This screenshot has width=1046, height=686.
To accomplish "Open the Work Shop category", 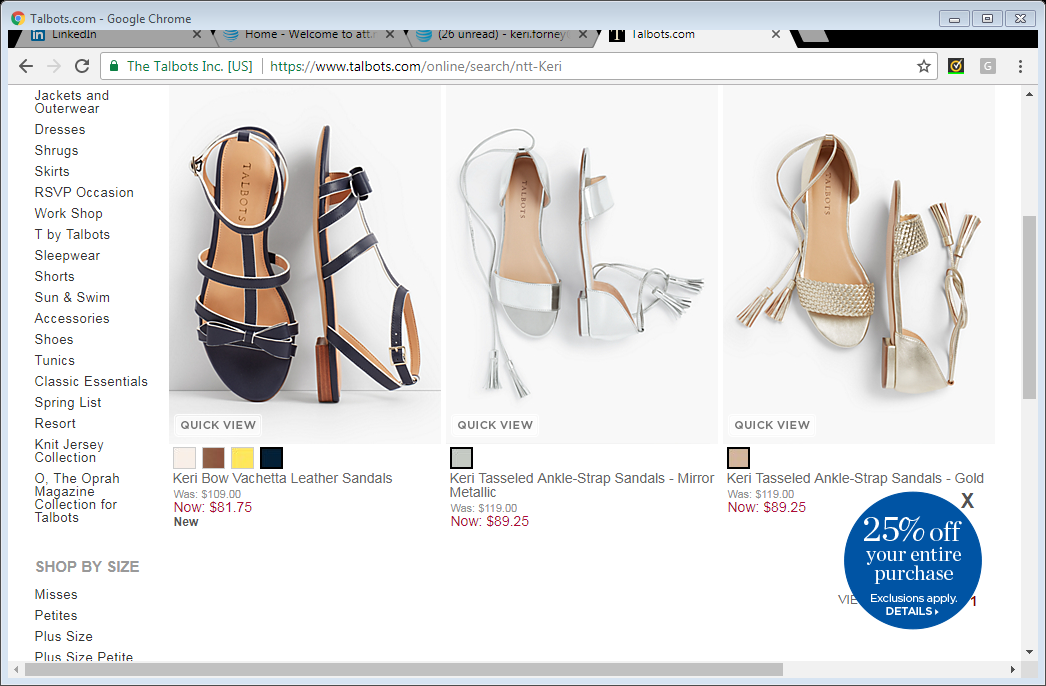I will (x=69, y=214).
